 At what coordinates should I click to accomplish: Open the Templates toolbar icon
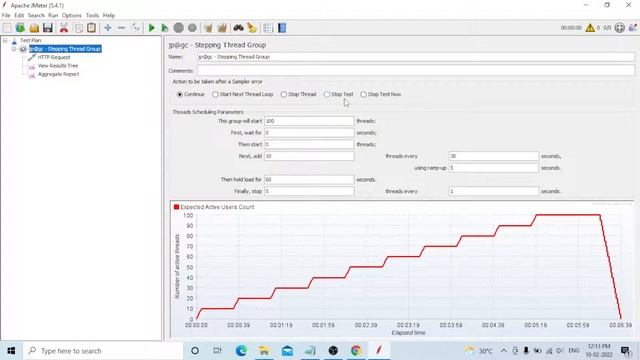pos(20,28)
